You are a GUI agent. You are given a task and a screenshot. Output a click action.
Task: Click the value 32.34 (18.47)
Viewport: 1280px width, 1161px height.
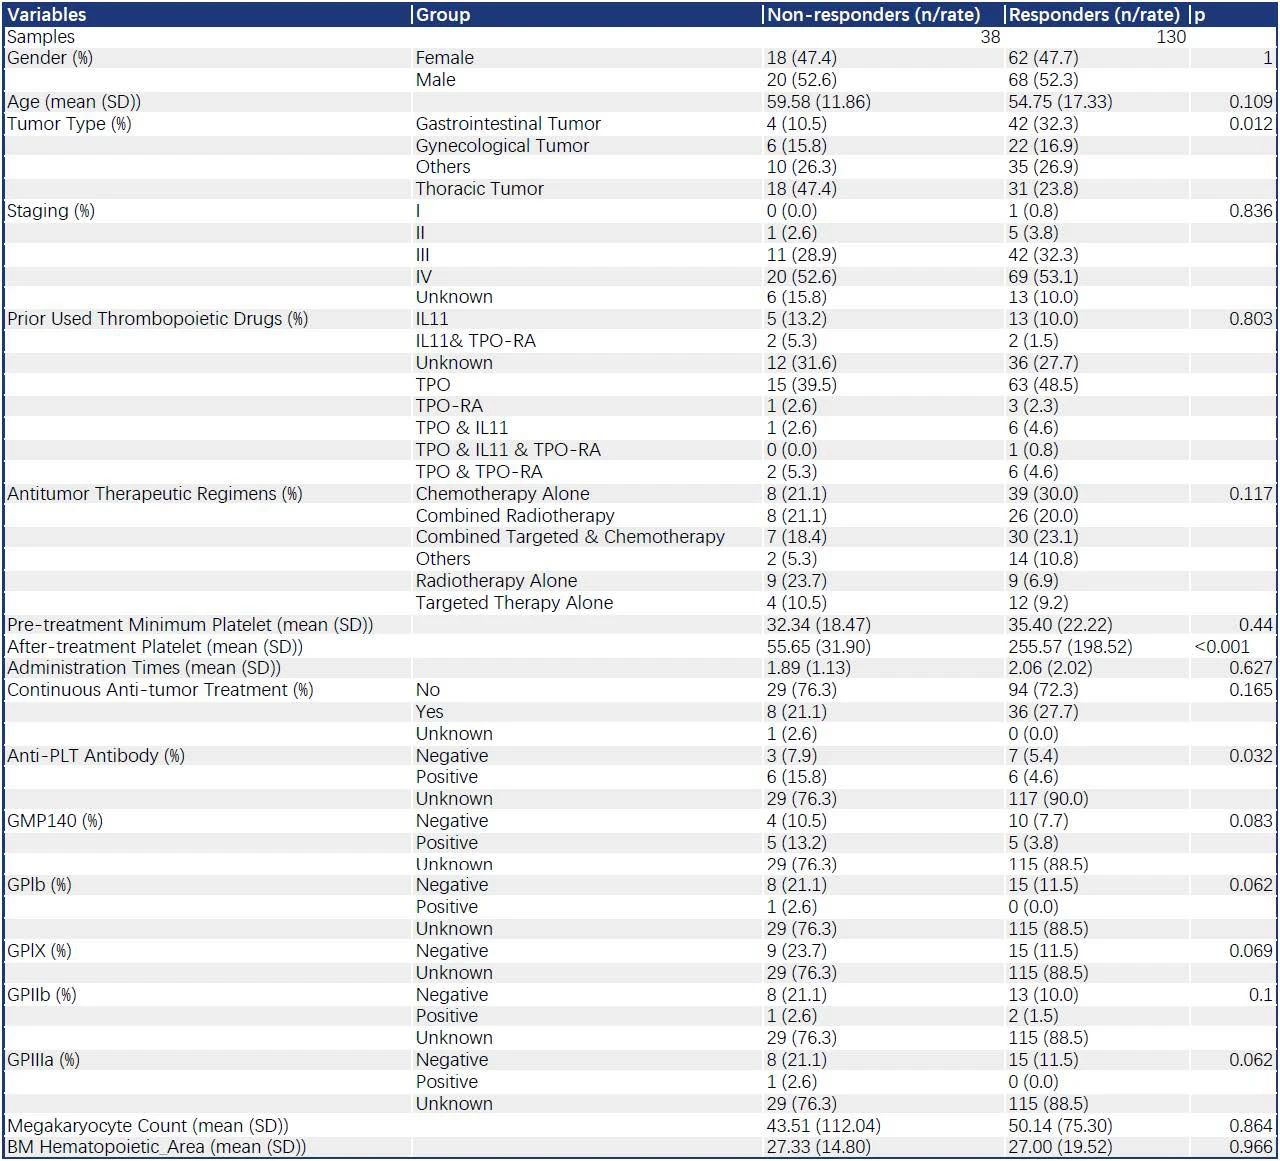coord(819,625)
